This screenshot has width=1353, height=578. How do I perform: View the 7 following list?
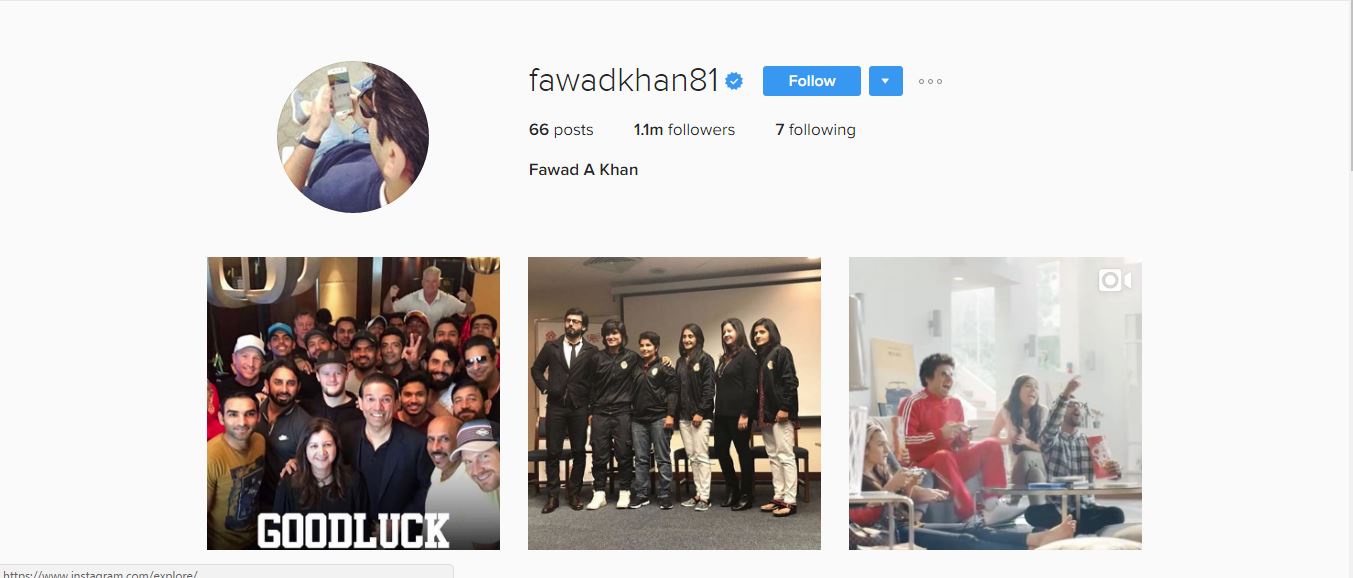click(x=815, y=130)
